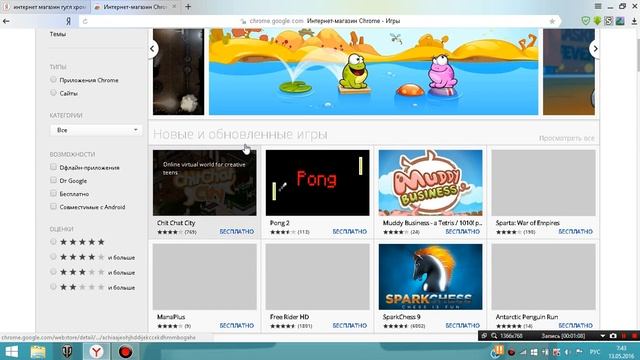
Task: Open 'Antarctic Penguin Run' title
Action: pos(527,317)
